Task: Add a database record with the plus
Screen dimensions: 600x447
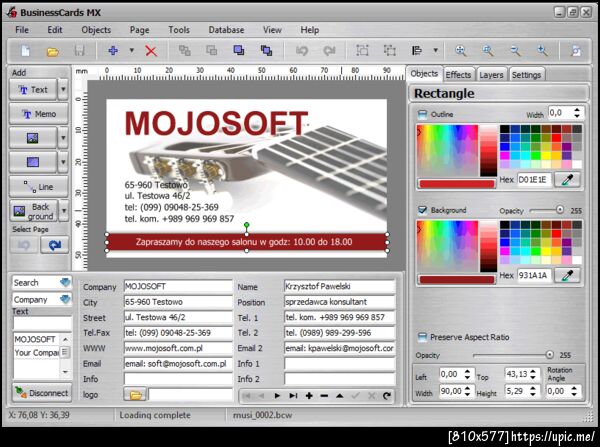Action: click(x=309, y=396)
